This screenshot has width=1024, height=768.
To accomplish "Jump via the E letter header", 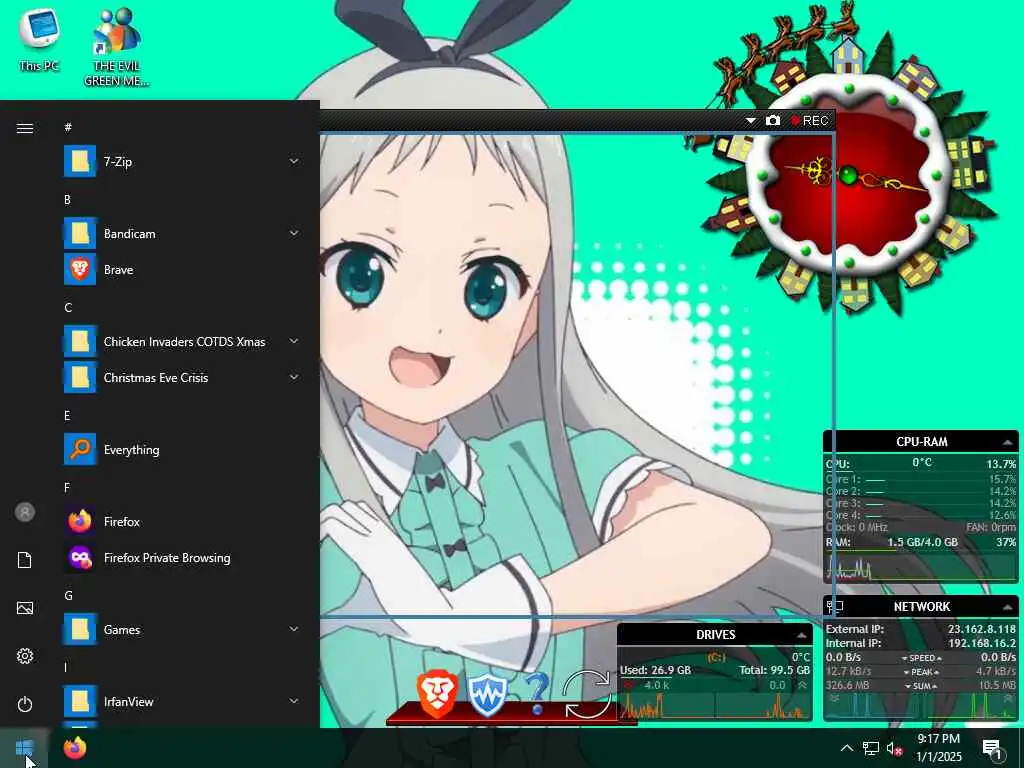I will coord(67,416).
